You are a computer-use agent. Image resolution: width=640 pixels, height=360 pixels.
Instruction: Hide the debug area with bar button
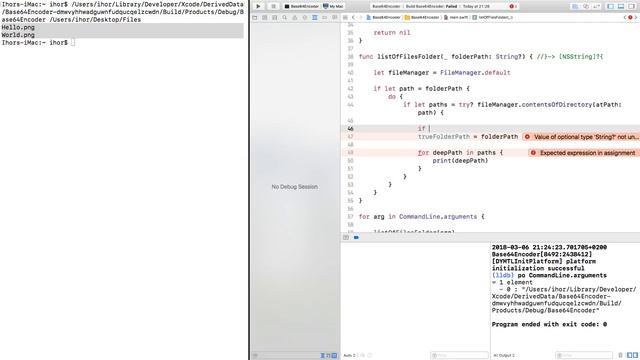(346, 237)
